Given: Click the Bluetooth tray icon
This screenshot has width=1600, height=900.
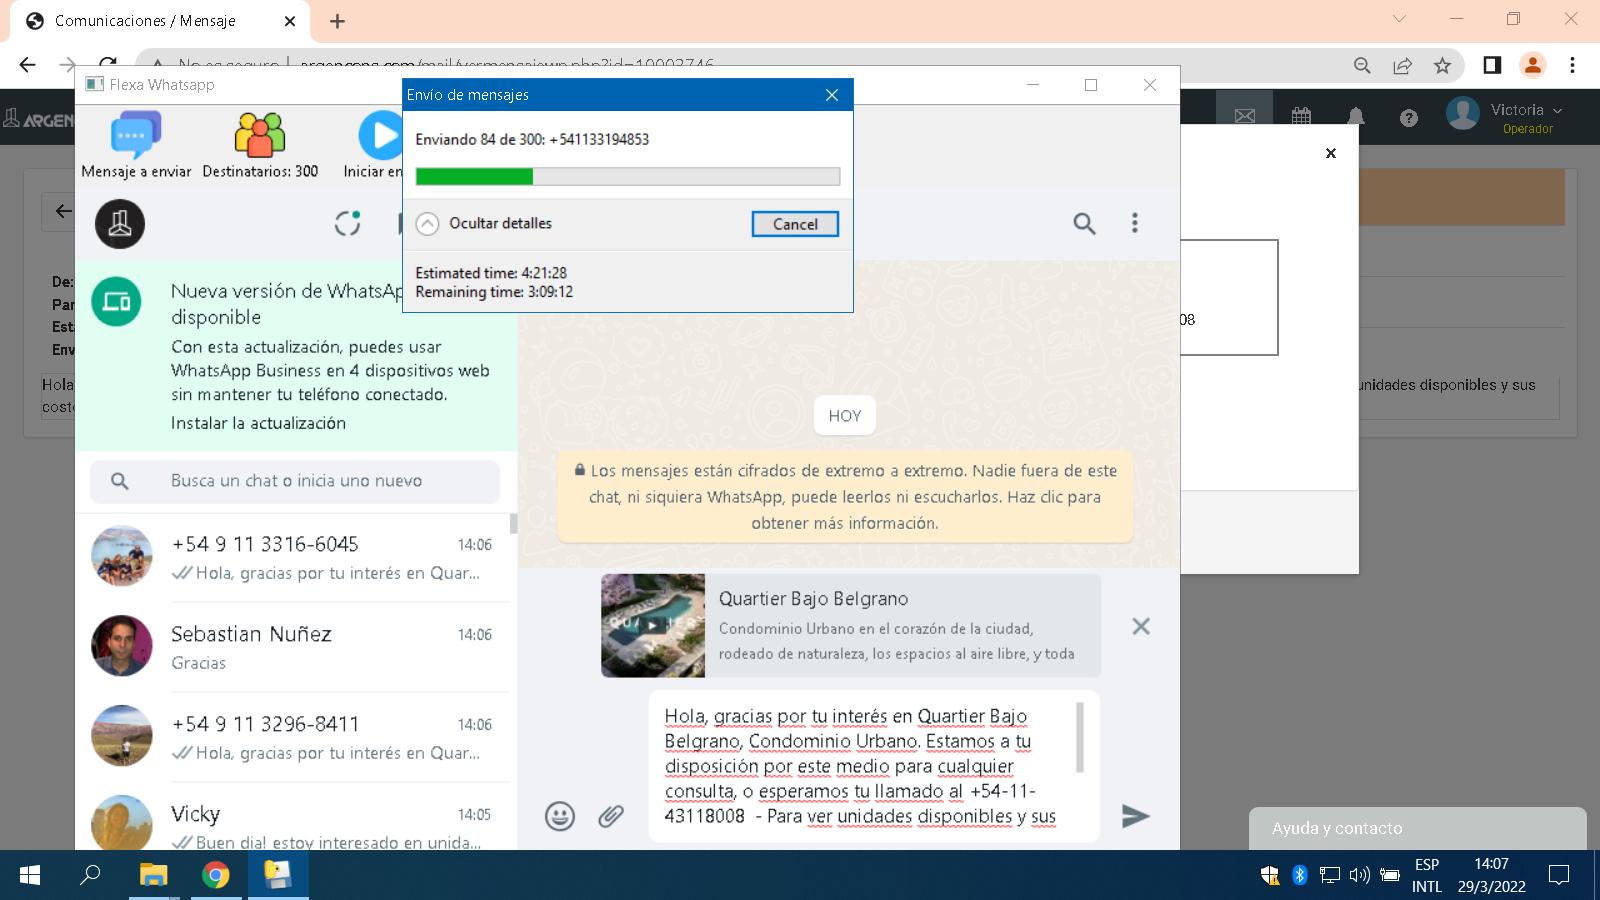Looking at the screenshot, I should [x=1299, y=875].
